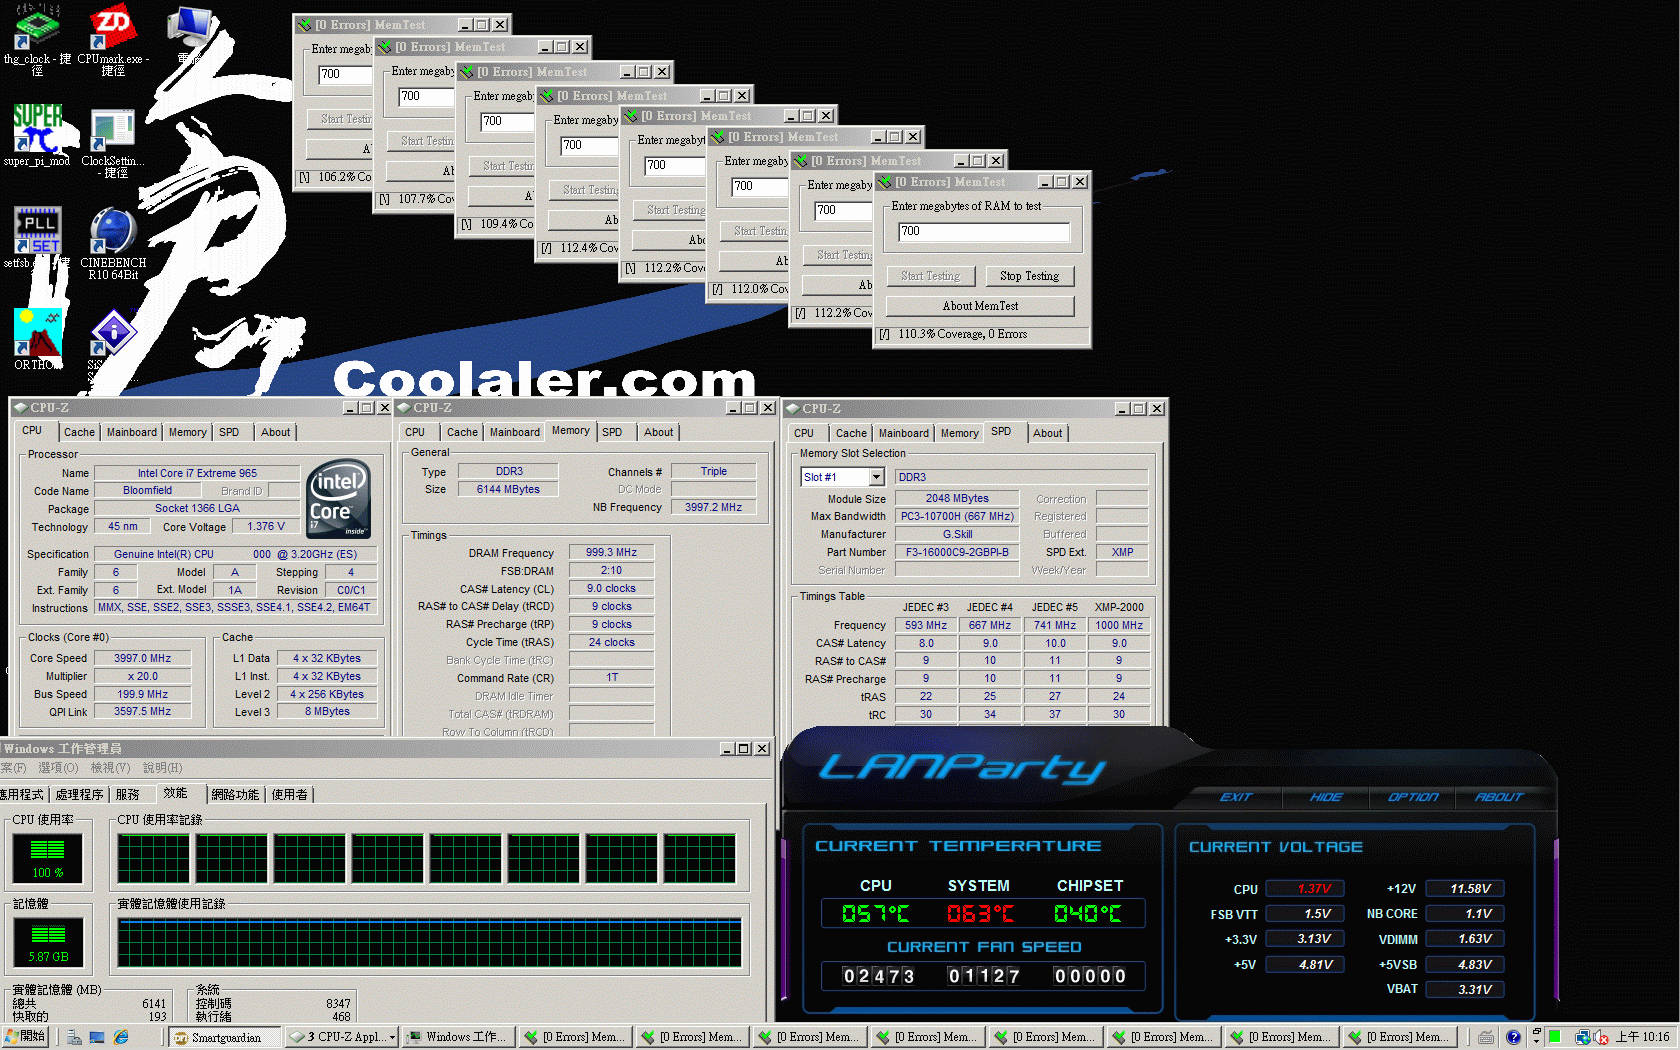Click the 'G.Skill' manufacturer value

pyautogui.click(x=957, y=534)
